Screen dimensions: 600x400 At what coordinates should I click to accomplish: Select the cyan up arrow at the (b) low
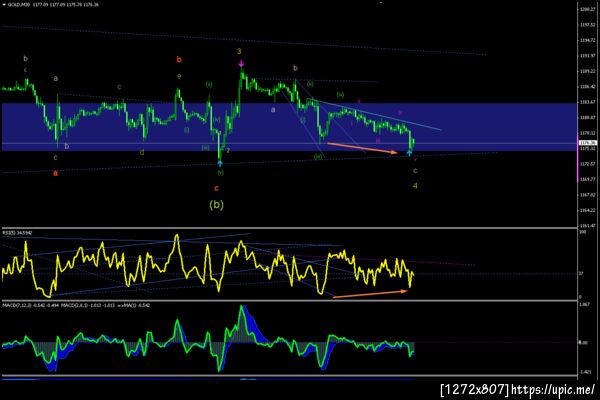[220, 163]
